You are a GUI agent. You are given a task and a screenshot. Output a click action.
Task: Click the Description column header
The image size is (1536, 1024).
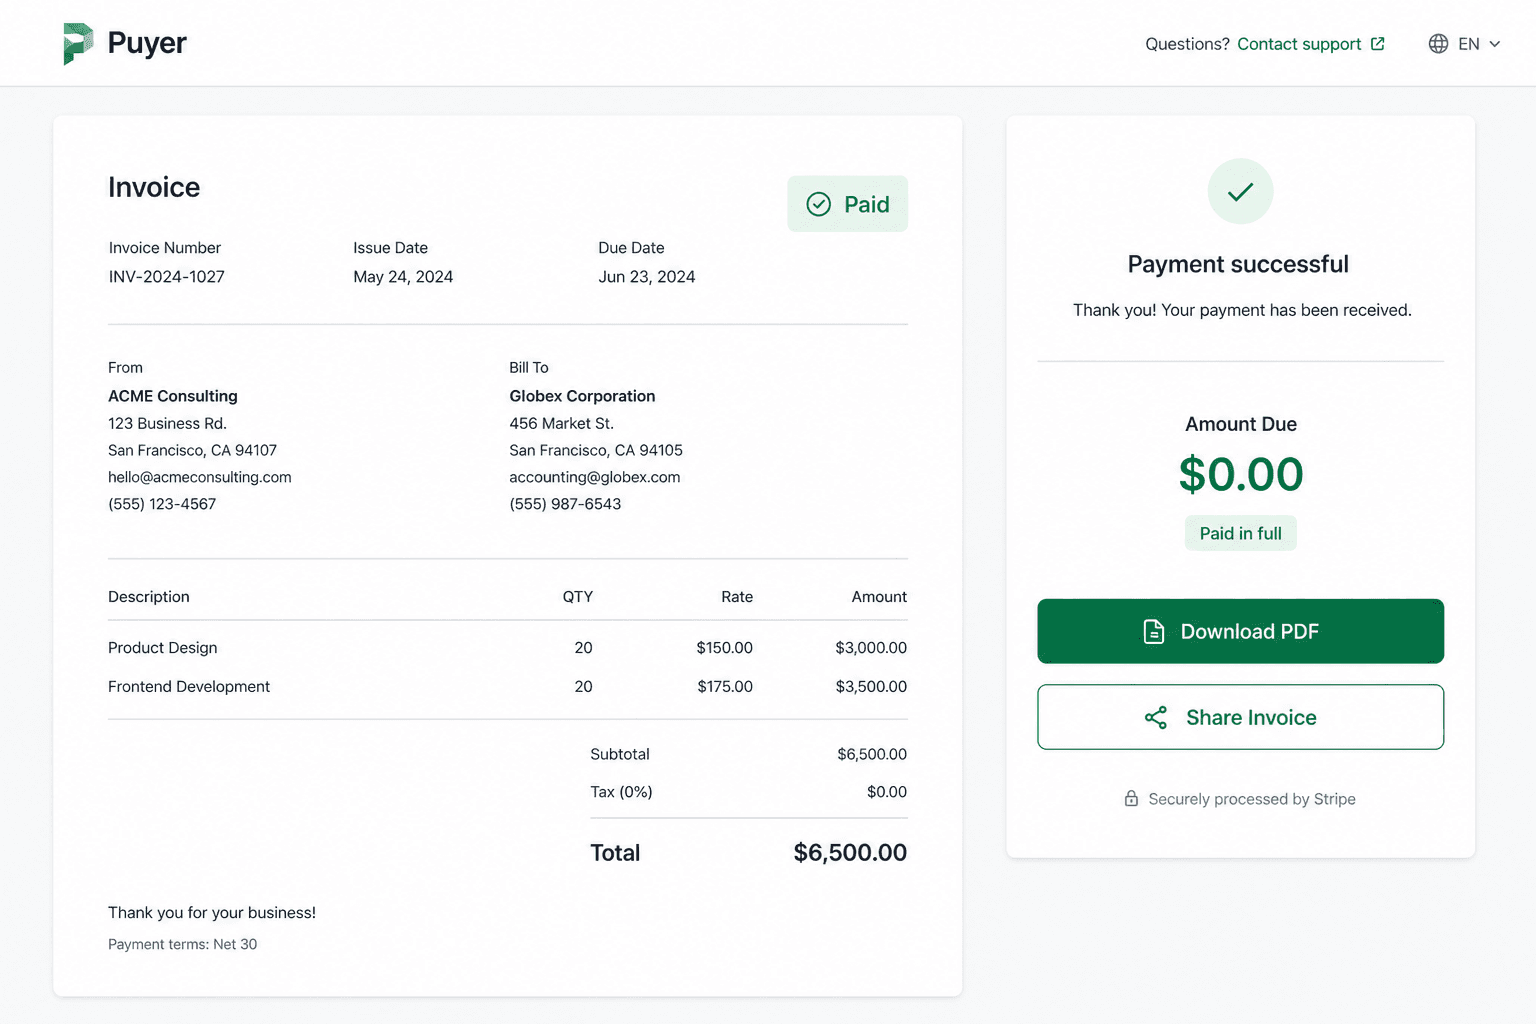(149, 597)
